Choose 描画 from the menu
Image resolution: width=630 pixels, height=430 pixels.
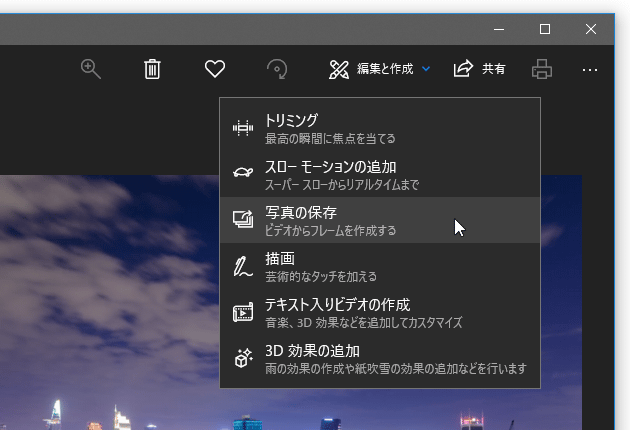point(380,266)
